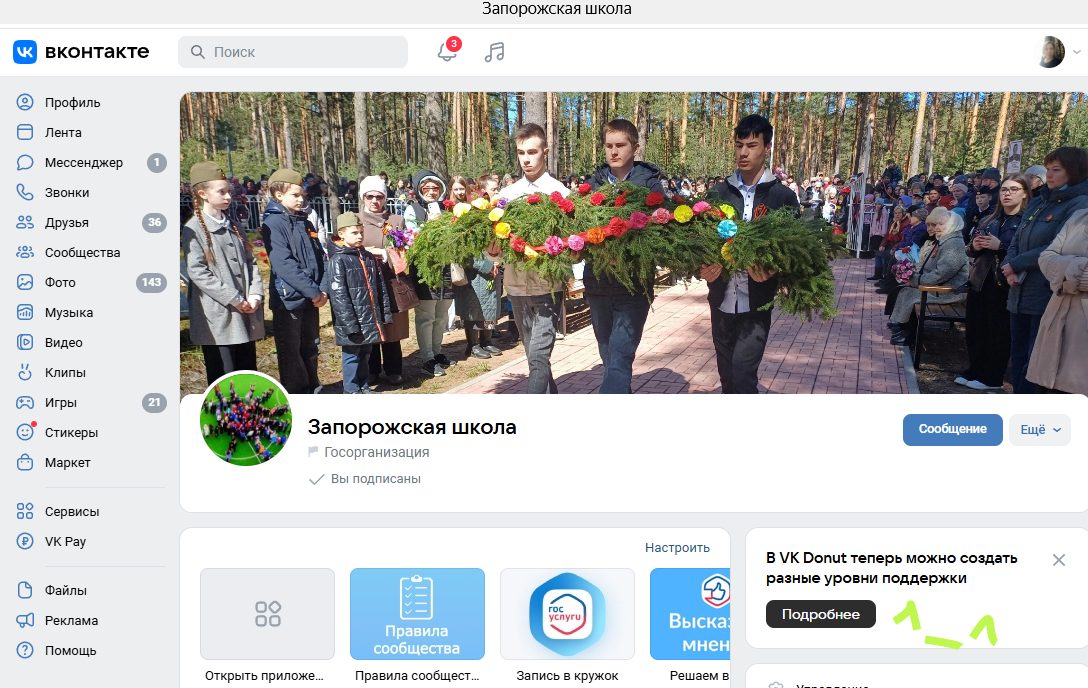Image resolution: width=1088 pixels, height=688 pixels.
Task: Click the Photo picture icon
Action: 25,282
